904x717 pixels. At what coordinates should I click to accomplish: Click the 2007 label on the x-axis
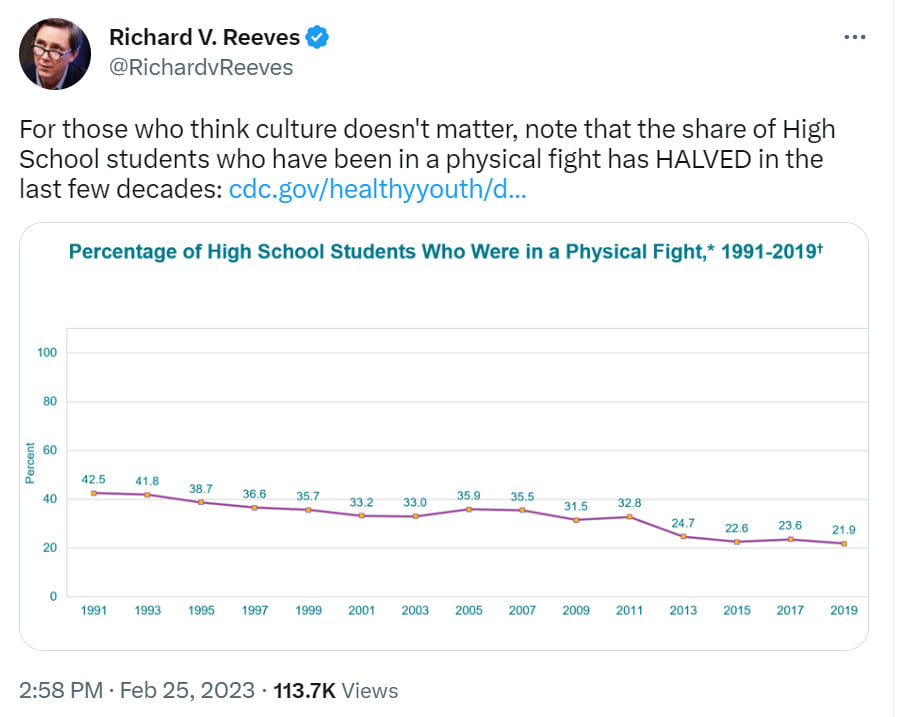coord(522,610)
